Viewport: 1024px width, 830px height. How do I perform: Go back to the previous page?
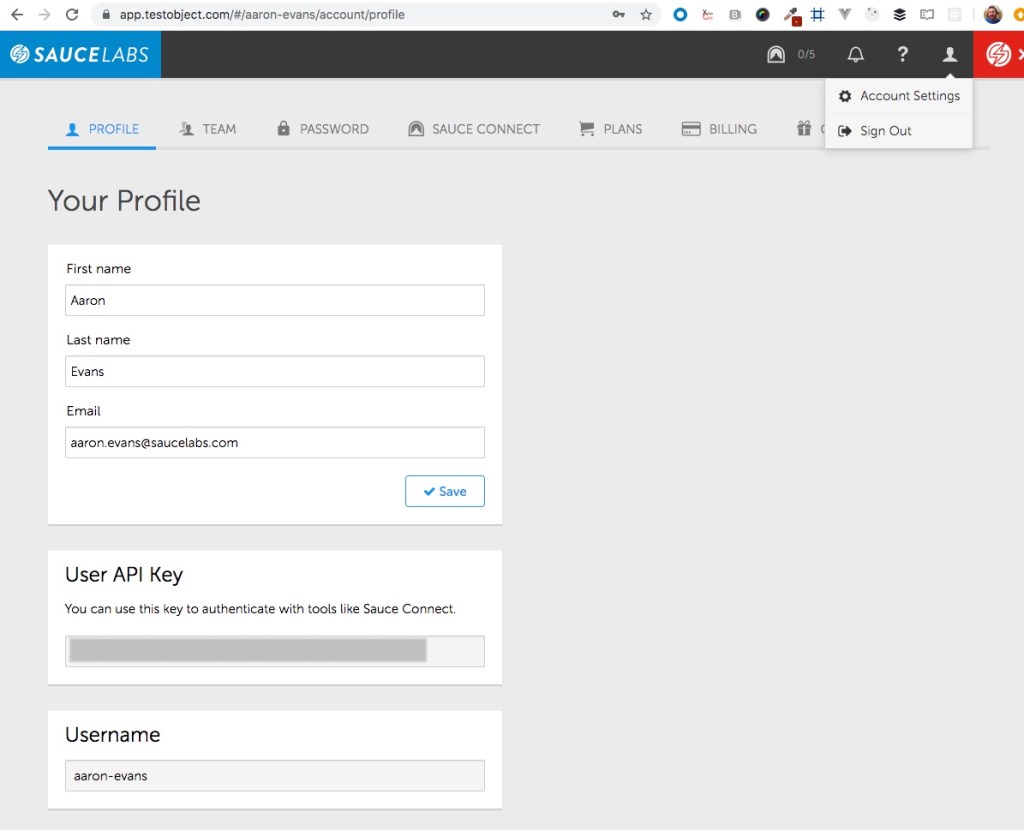point(17,15)
